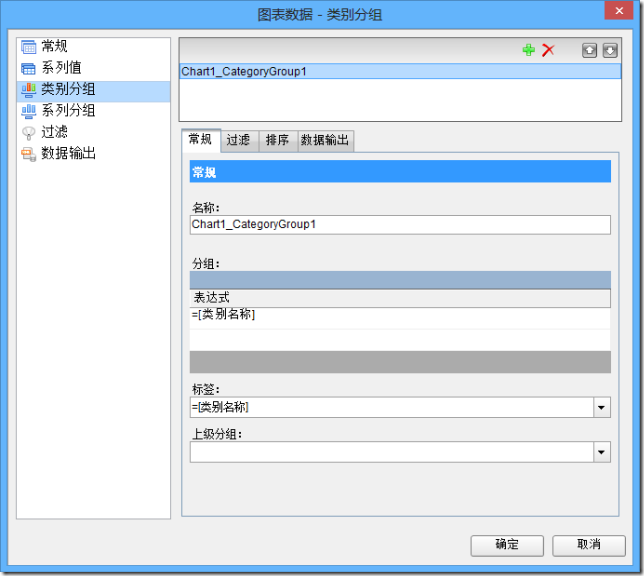
Task: Open 过滤 in the left navigation list
Action: [93, 132]
